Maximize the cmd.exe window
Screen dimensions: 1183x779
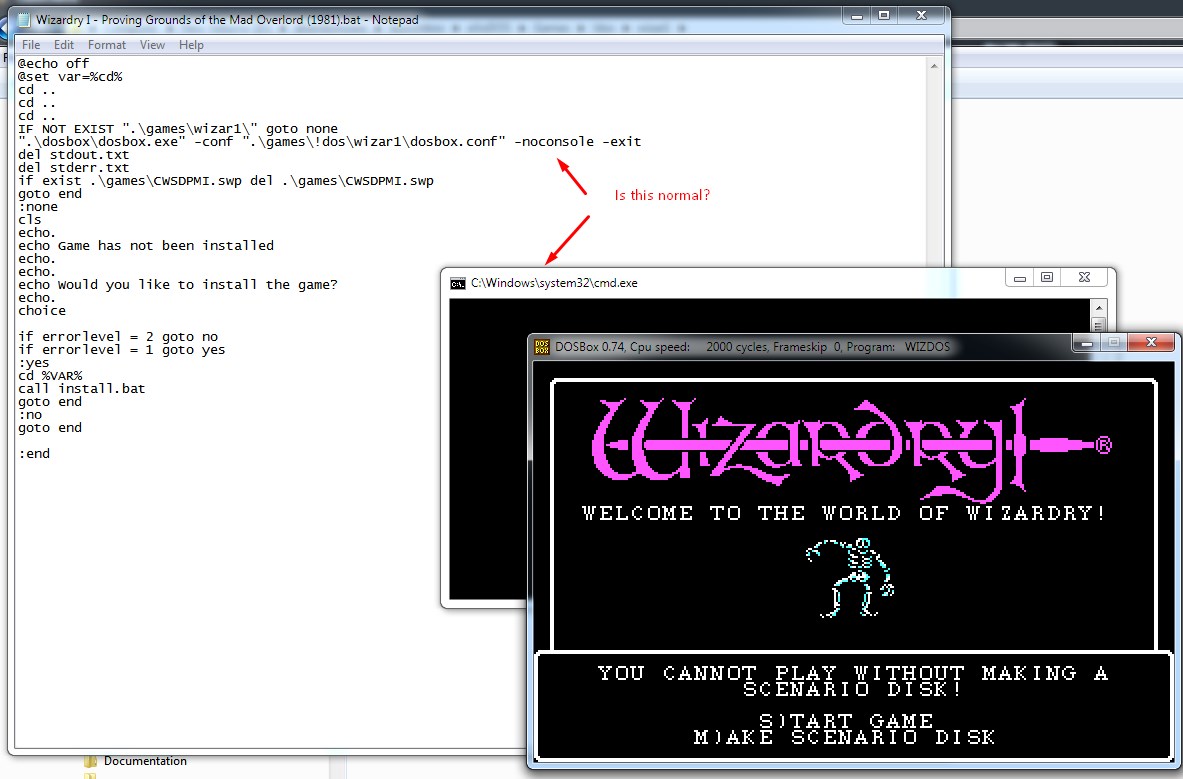[1046, 278]
